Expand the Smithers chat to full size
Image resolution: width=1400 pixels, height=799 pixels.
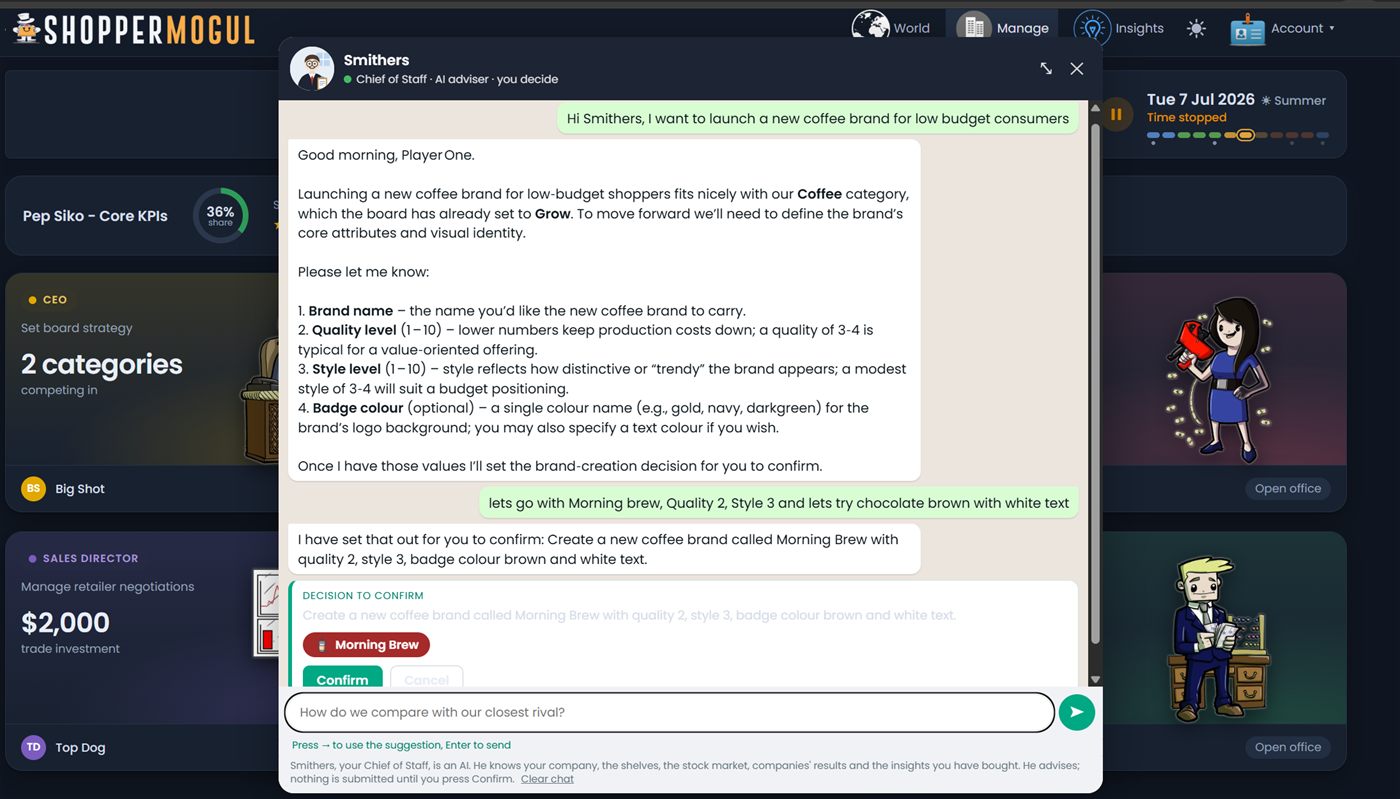(x=1046, y=68)
